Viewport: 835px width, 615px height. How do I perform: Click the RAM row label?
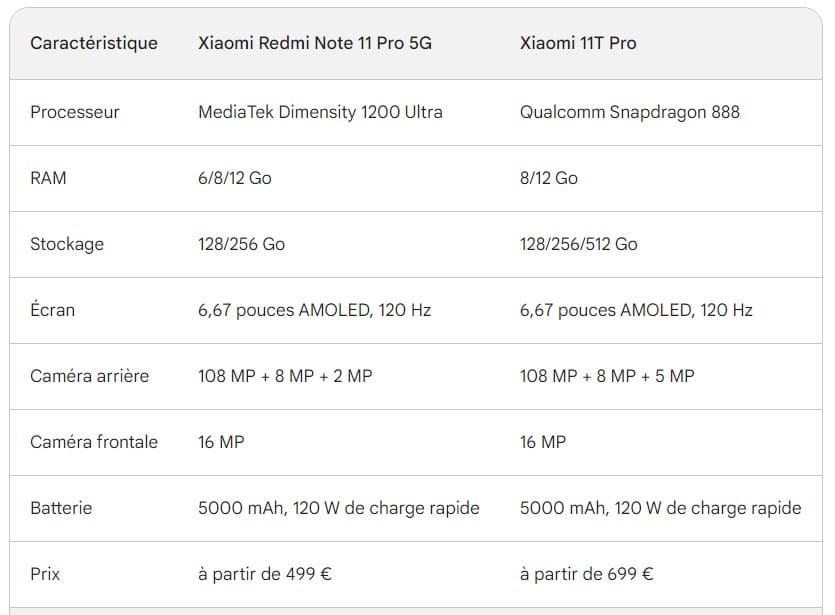tap(48, 178)
